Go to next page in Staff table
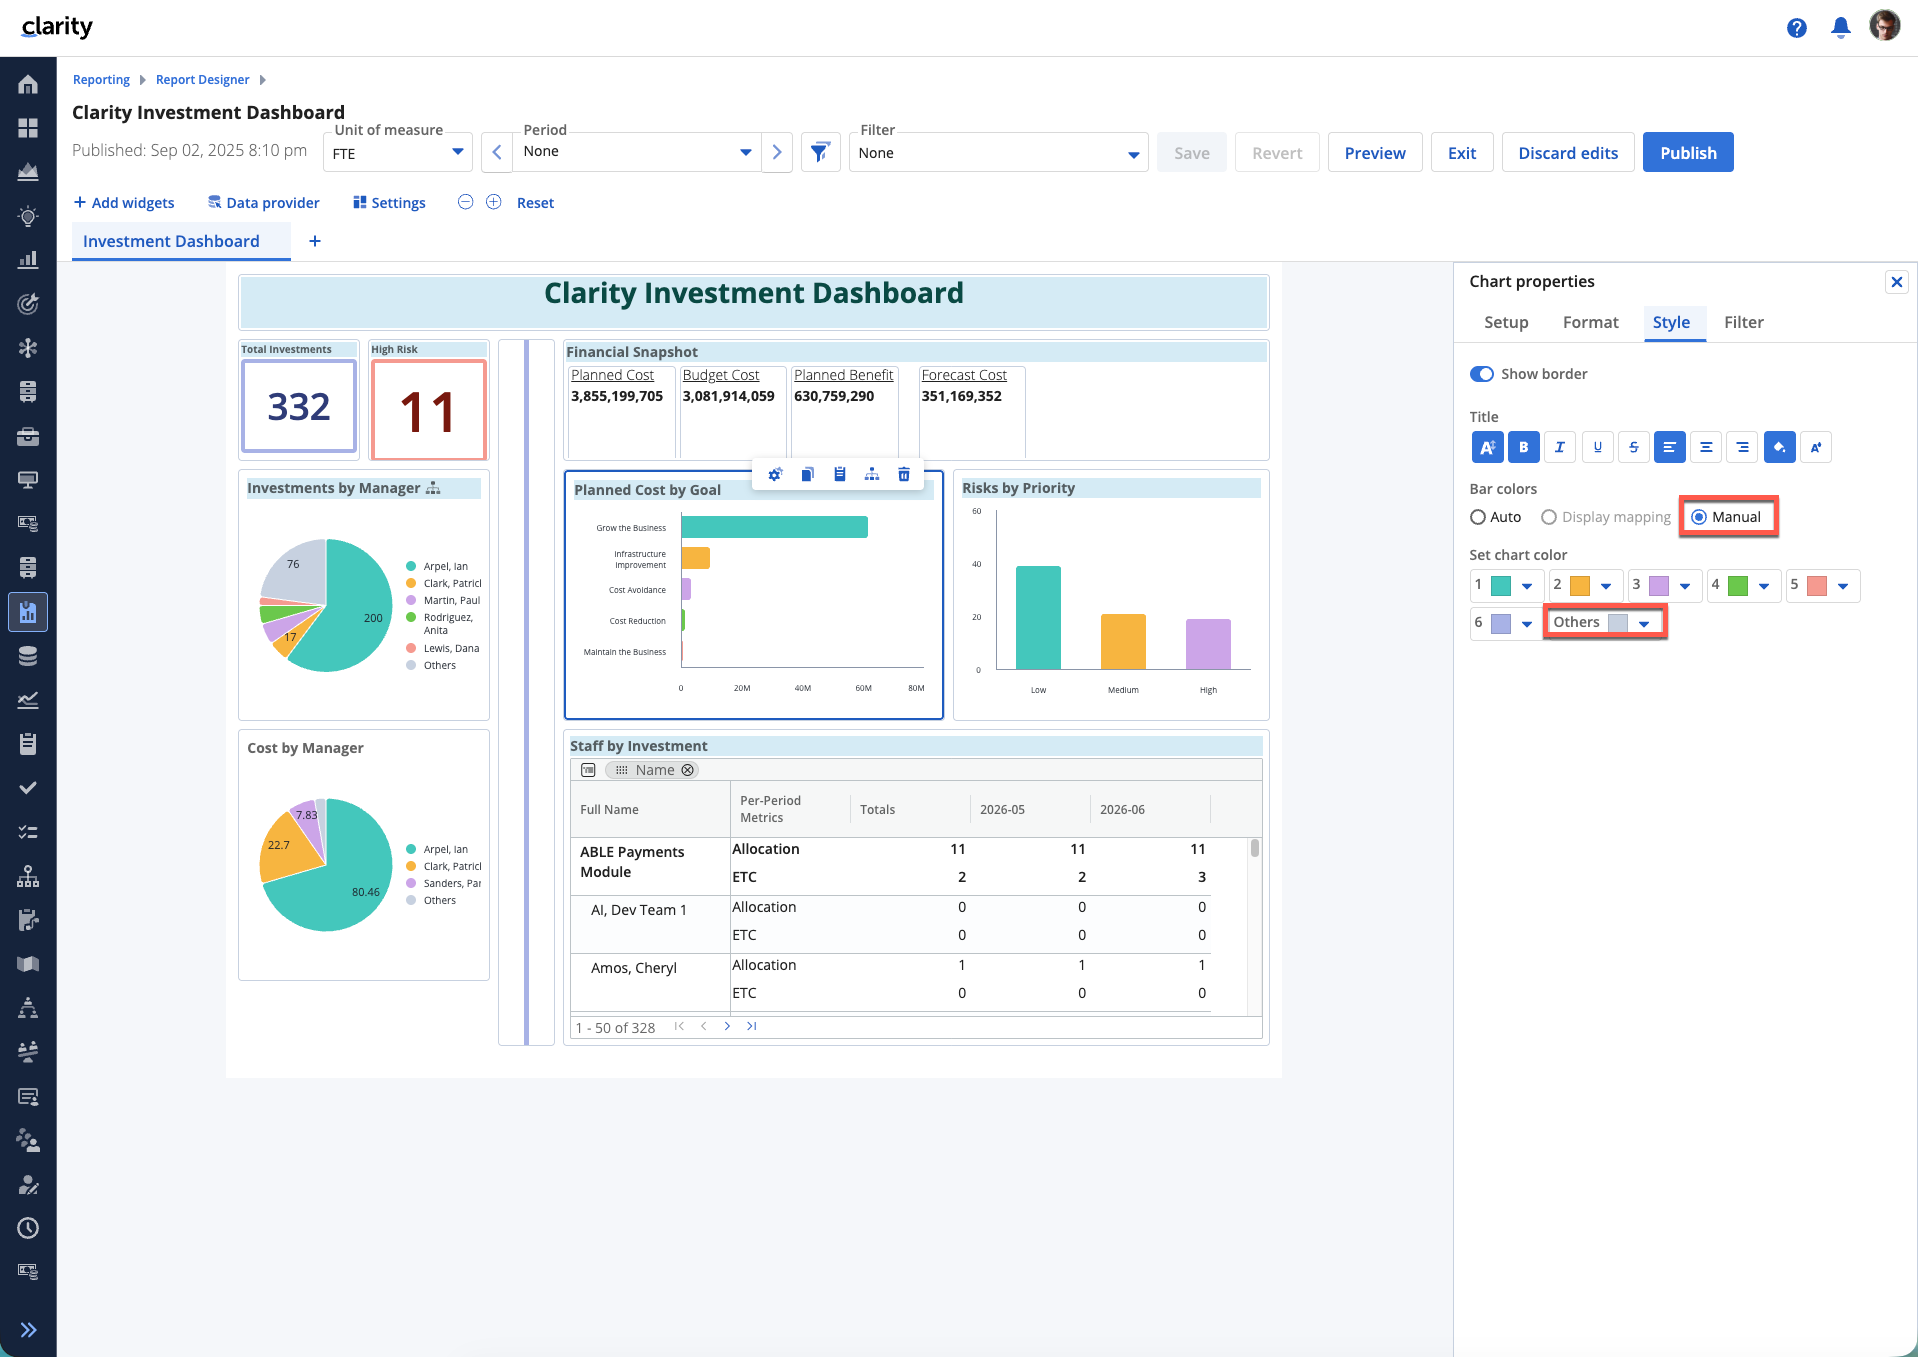 click(x=727, y=1026)
